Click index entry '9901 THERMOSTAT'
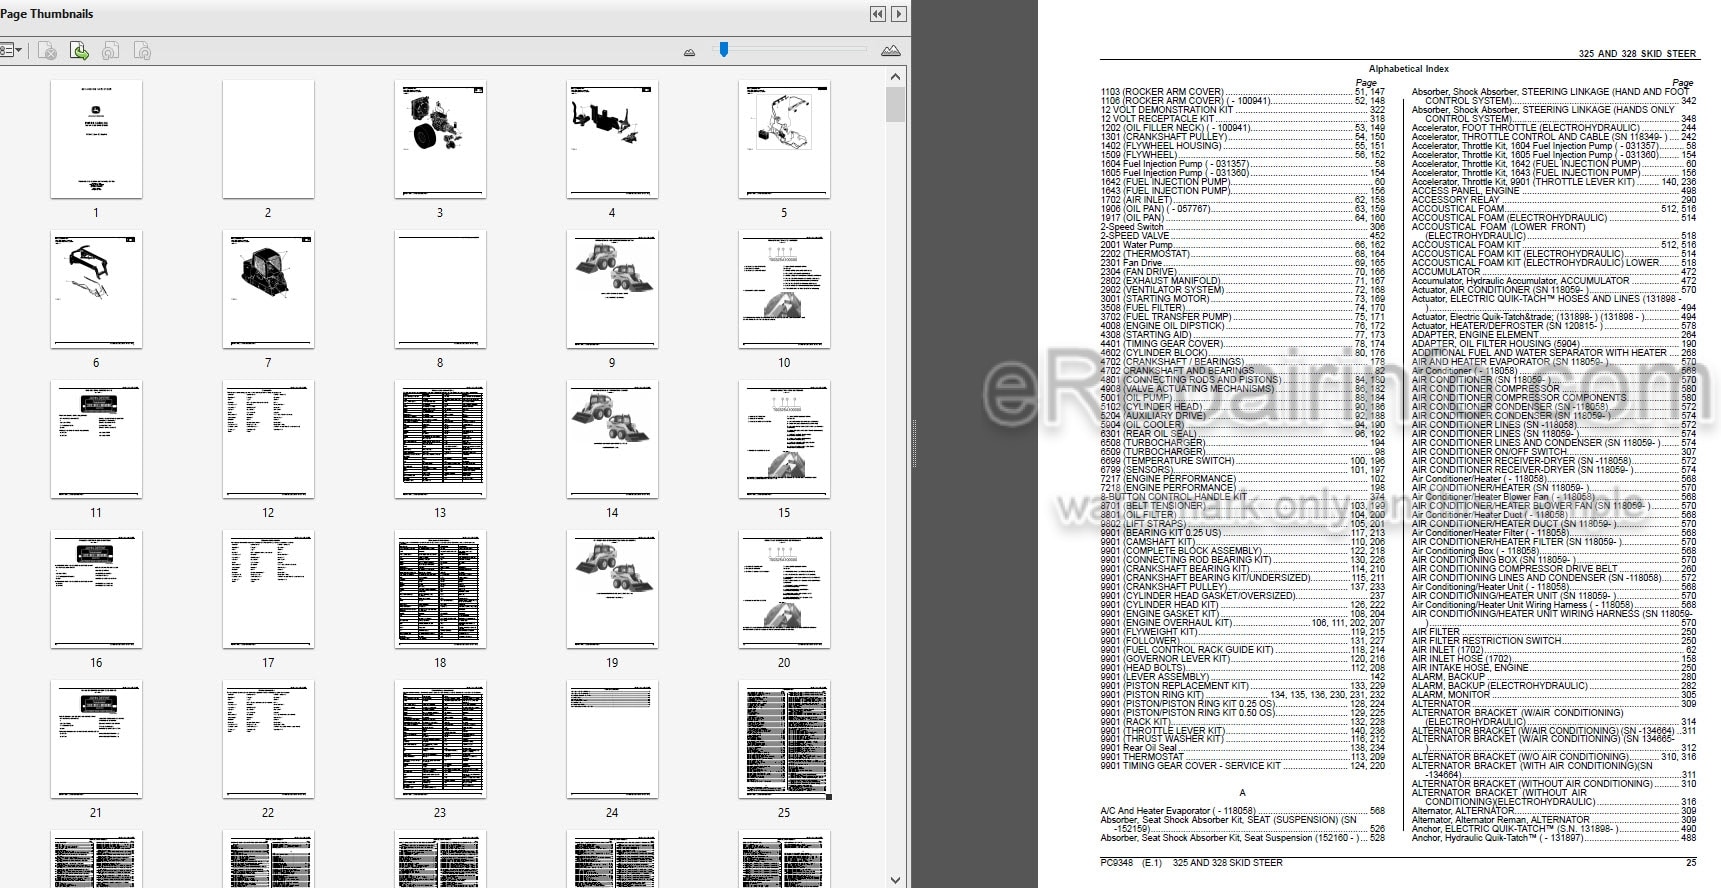1721x888 pixels. click(1142, 757)
